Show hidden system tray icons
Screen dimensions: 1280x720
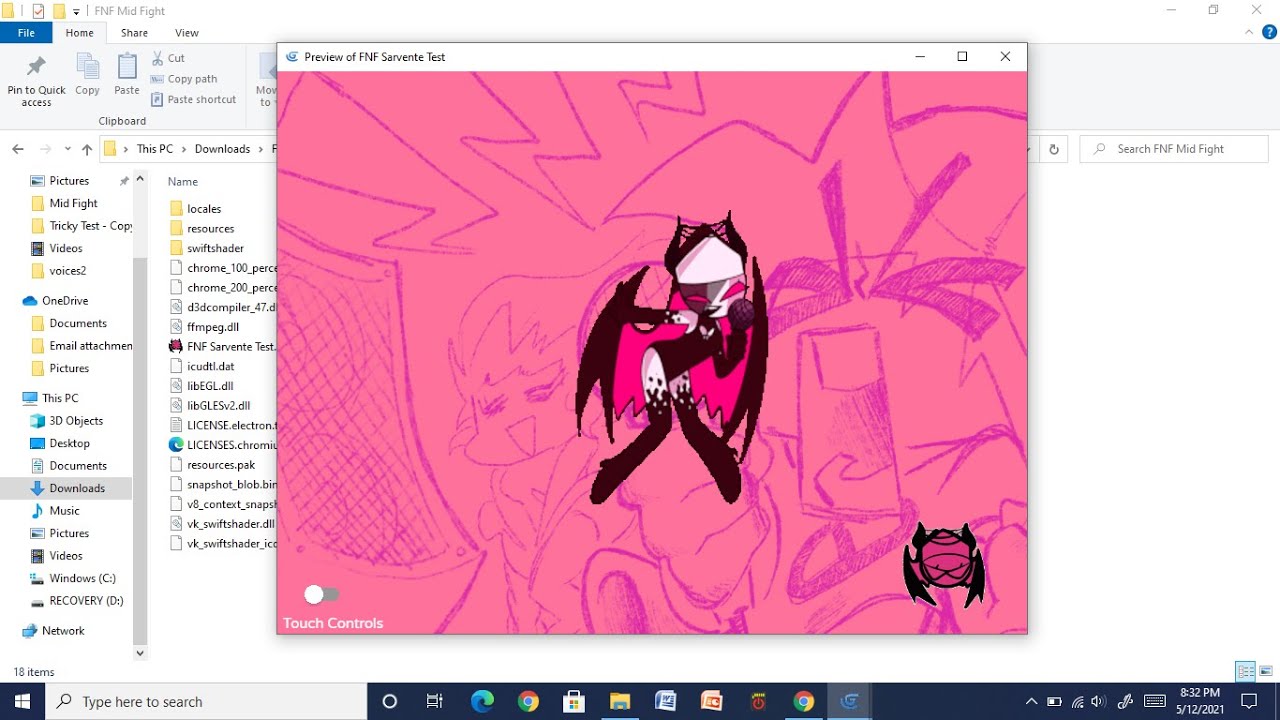pos(1031,701)
